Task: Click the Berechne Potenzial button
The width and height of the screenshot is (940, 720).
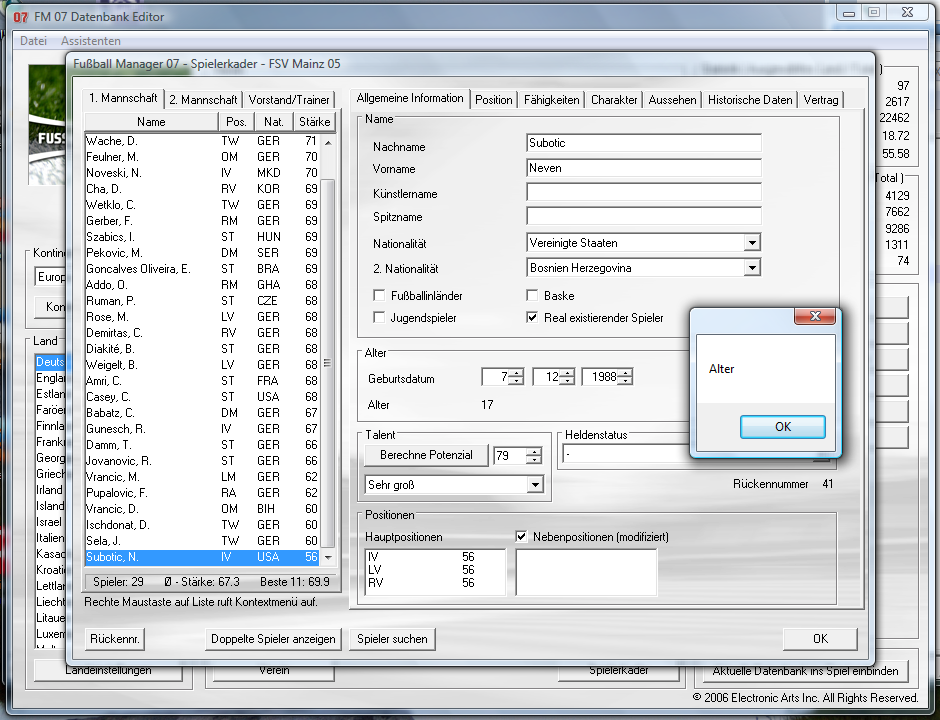Action: pyautogui.click(x=426, y=455)
